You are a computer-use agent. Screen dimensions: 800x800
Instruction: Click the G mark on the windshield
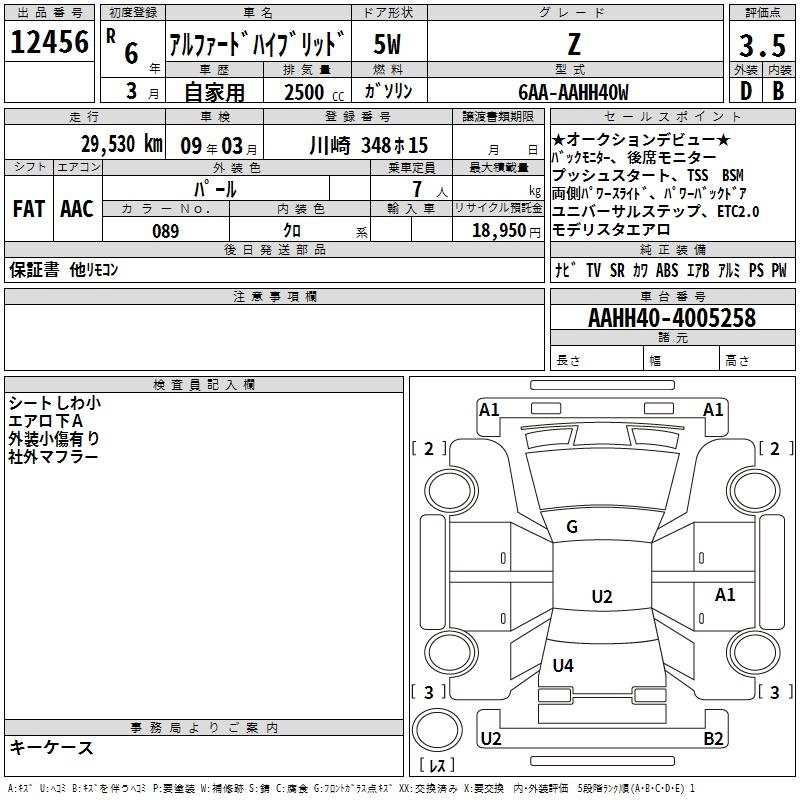572,527
